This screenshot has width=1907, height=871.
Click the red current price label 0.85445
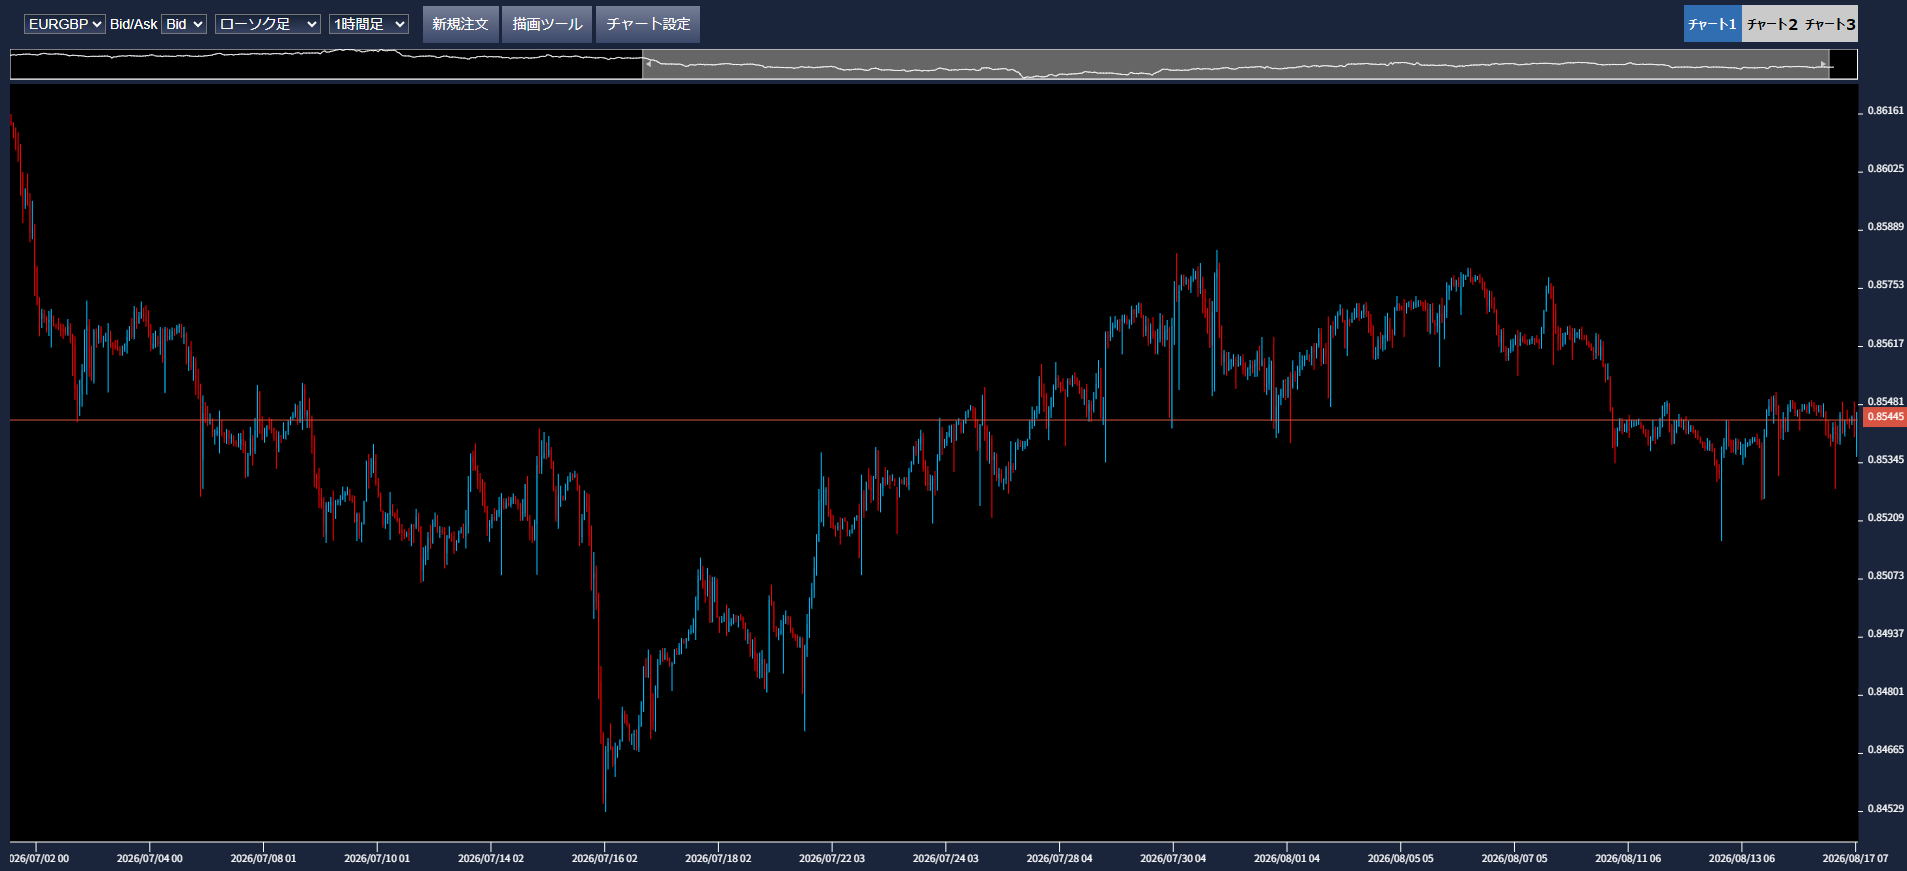(x=1885, y=417)
